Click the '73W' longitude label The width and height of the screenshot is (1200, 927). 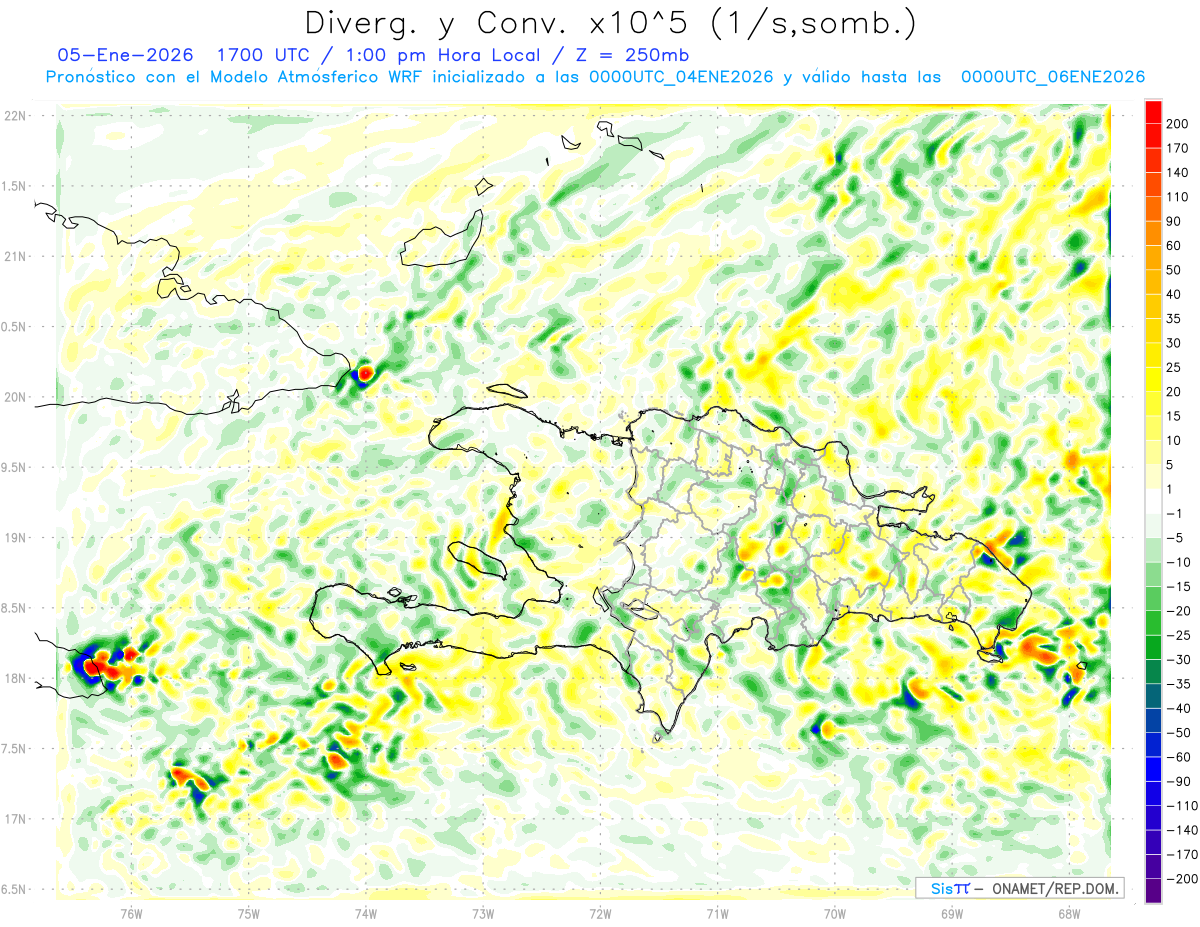click(482, 912)
